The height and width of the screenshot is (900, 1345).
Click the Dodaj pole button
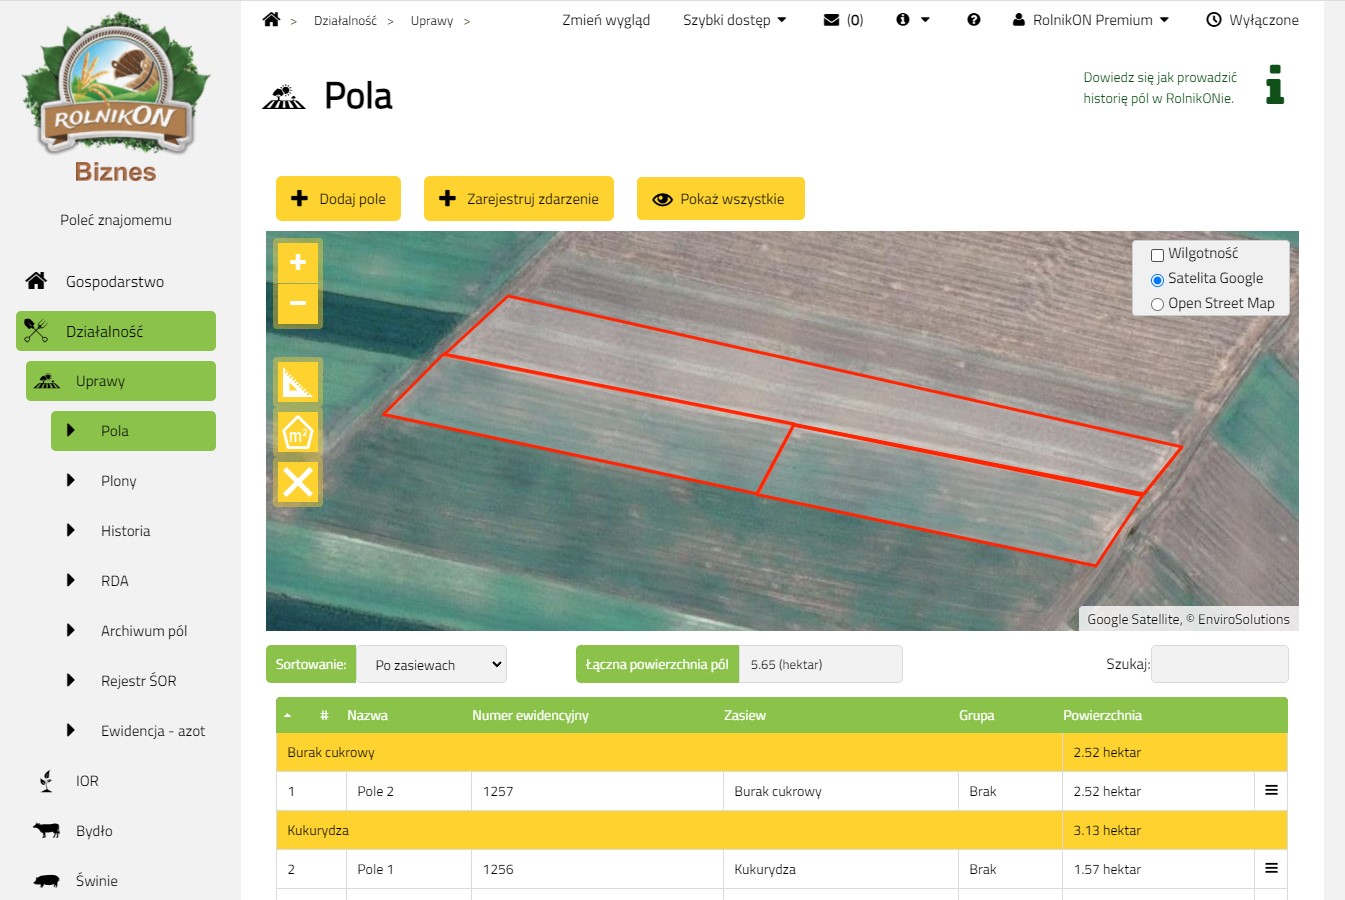click(338, 199)
